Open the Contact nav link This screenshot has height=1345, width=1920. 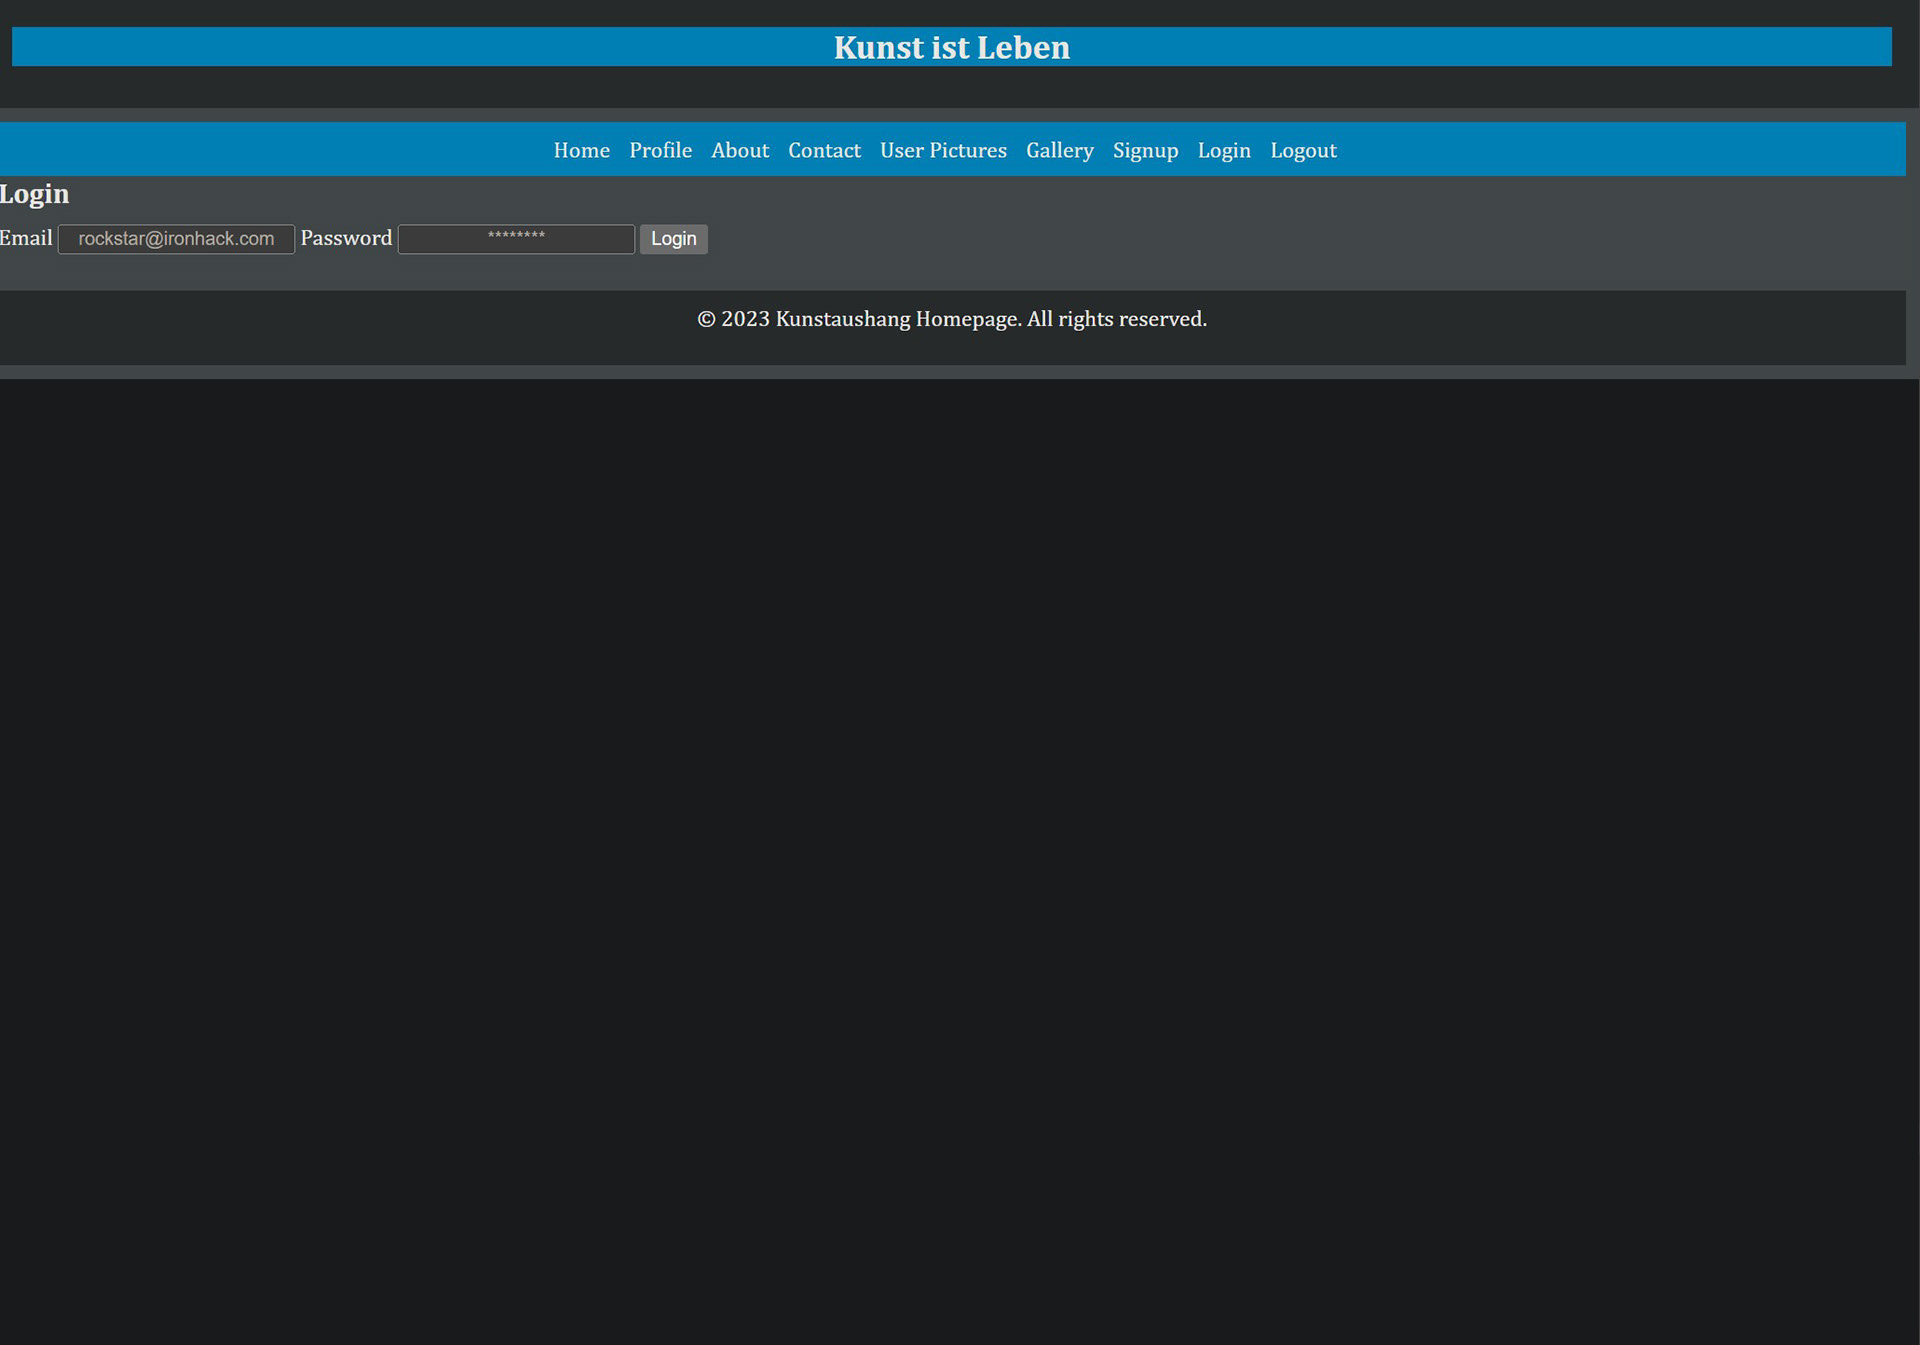click(824, 150)
